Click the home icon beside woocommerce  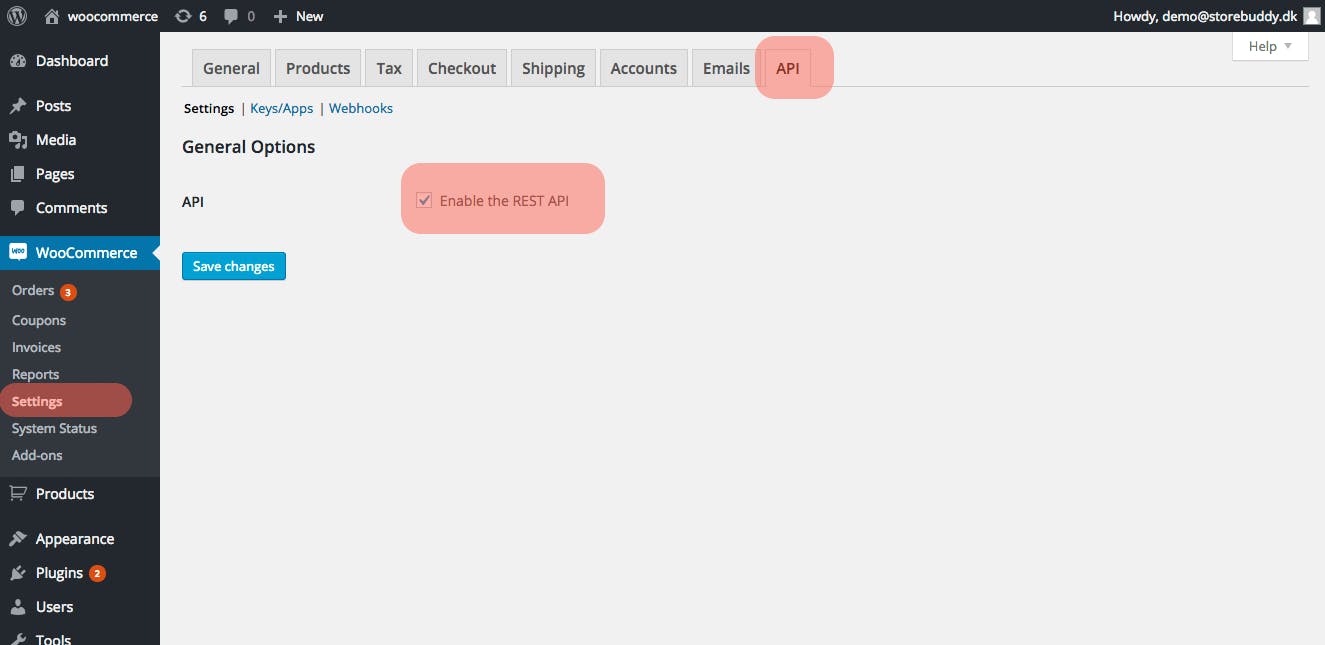pos(53,16)
